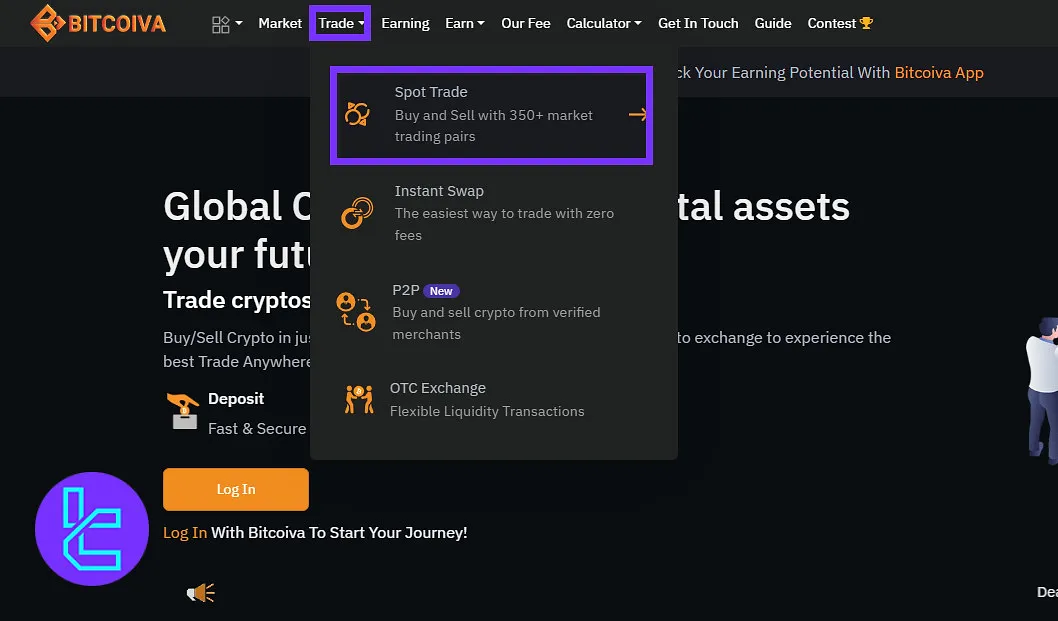1058x621 pixels.
Task: Click the P2P merchants icon
Action: pyautogui.click(x=356, y=311)
